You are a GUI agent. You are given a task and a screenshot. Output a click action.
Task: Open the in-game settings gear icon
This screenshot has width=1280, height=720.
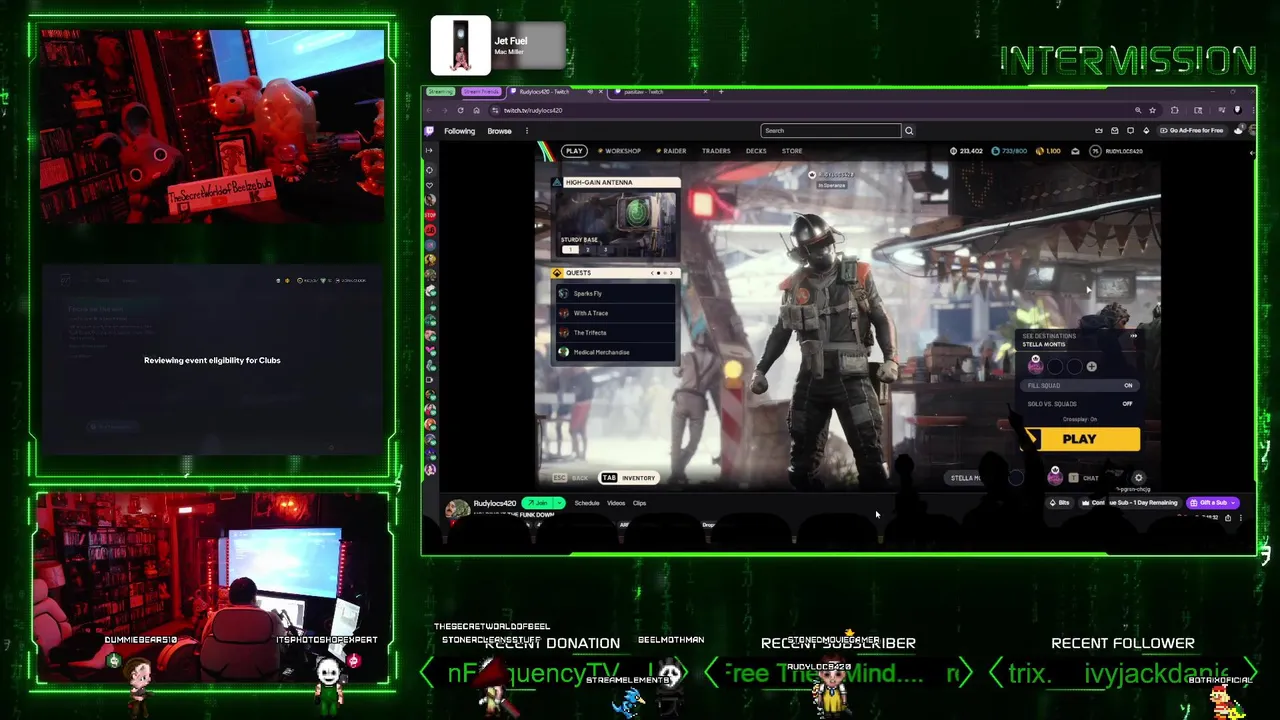pos(1138,478)
